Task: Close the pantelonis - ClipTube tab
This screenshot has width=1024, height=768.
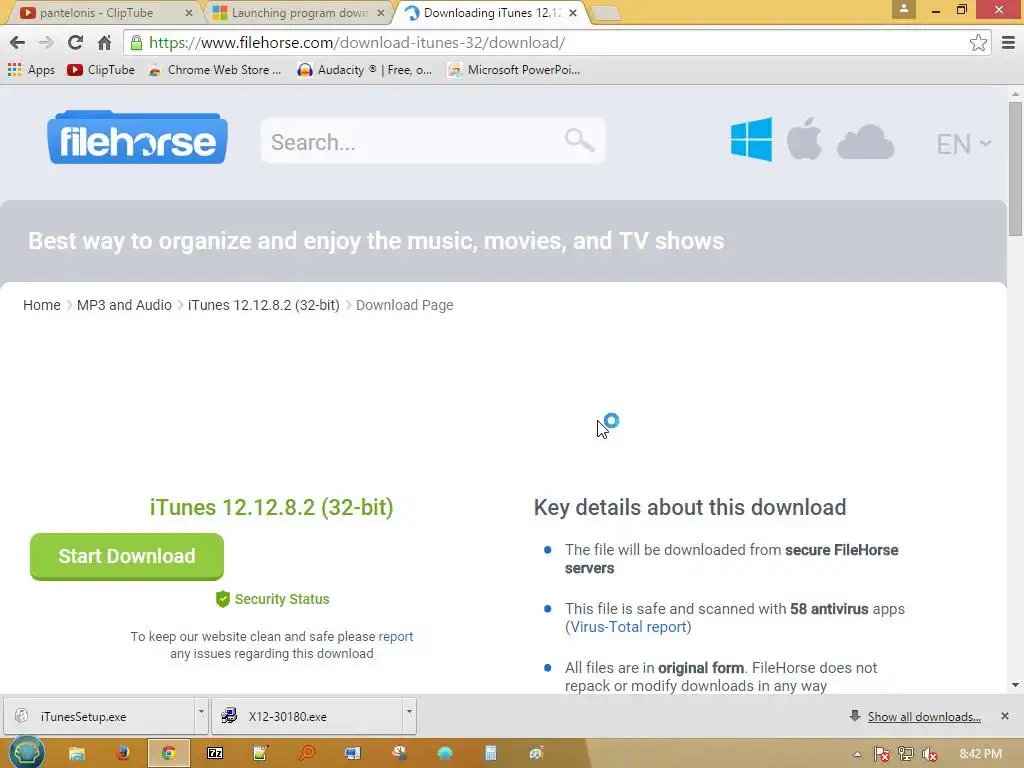Action: [189, 13]
